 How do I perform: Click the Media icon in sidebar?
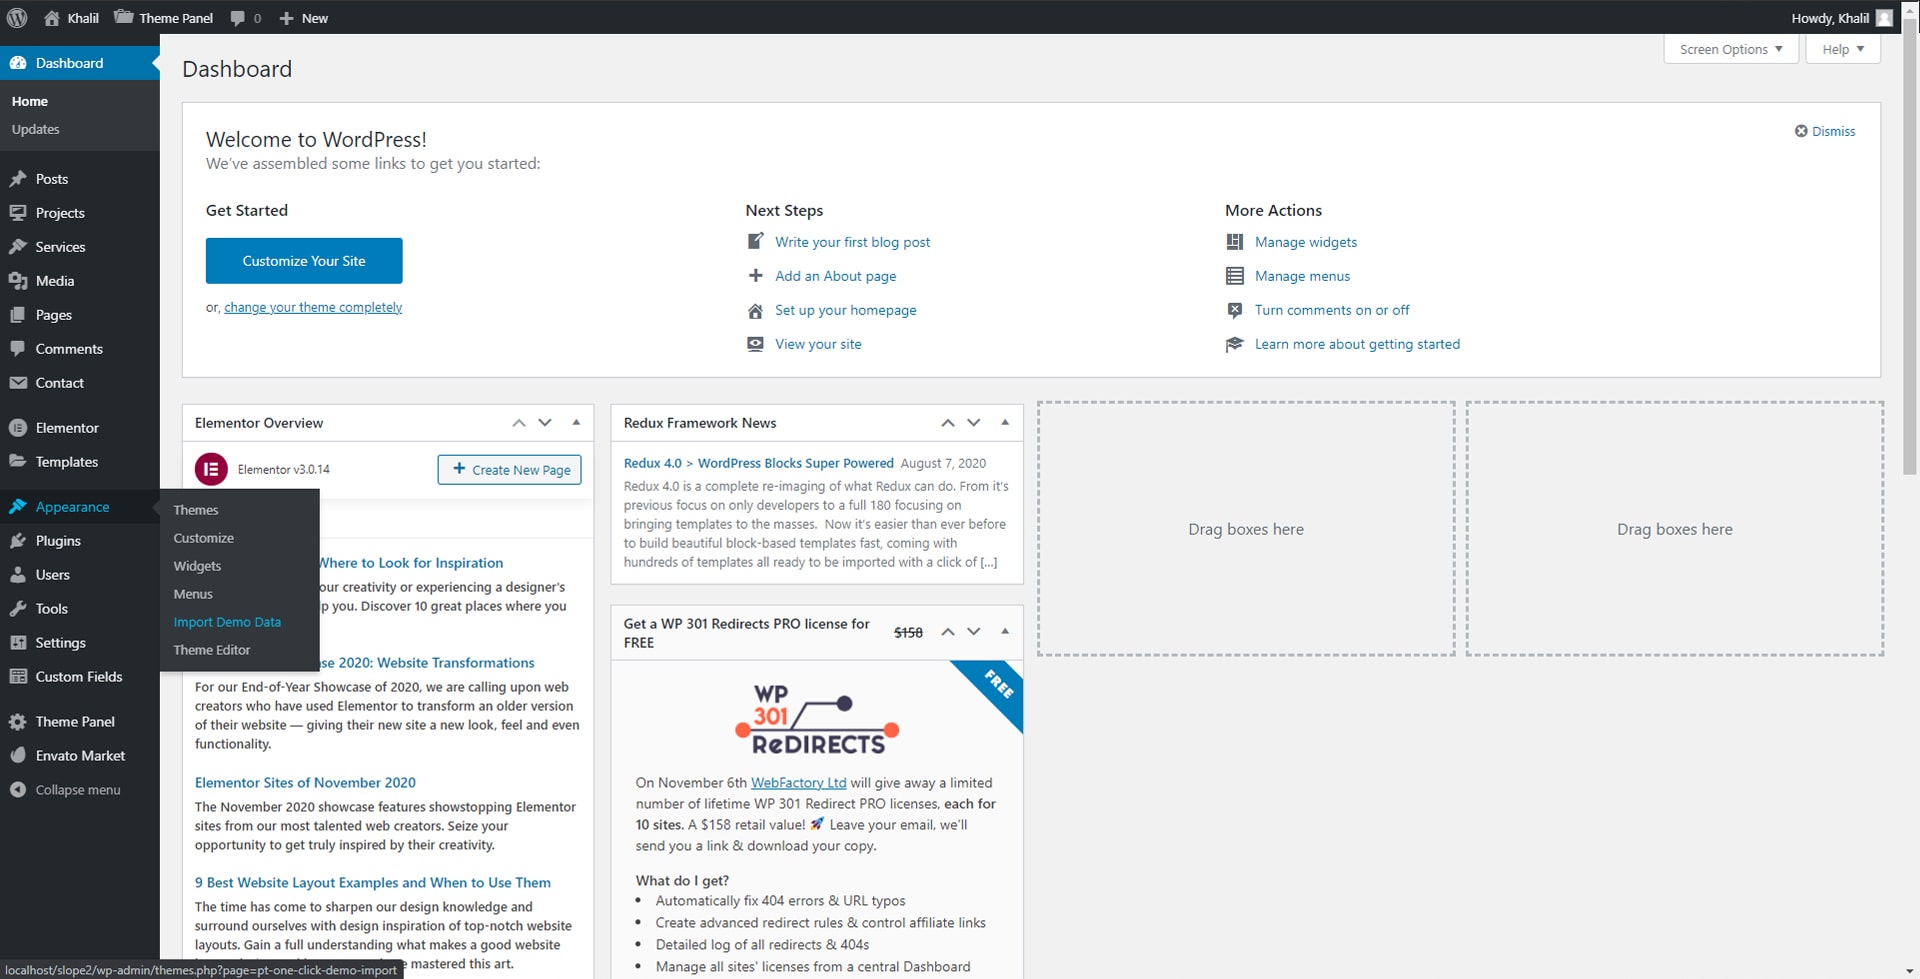pyautogui.click(x=18, y=281)
